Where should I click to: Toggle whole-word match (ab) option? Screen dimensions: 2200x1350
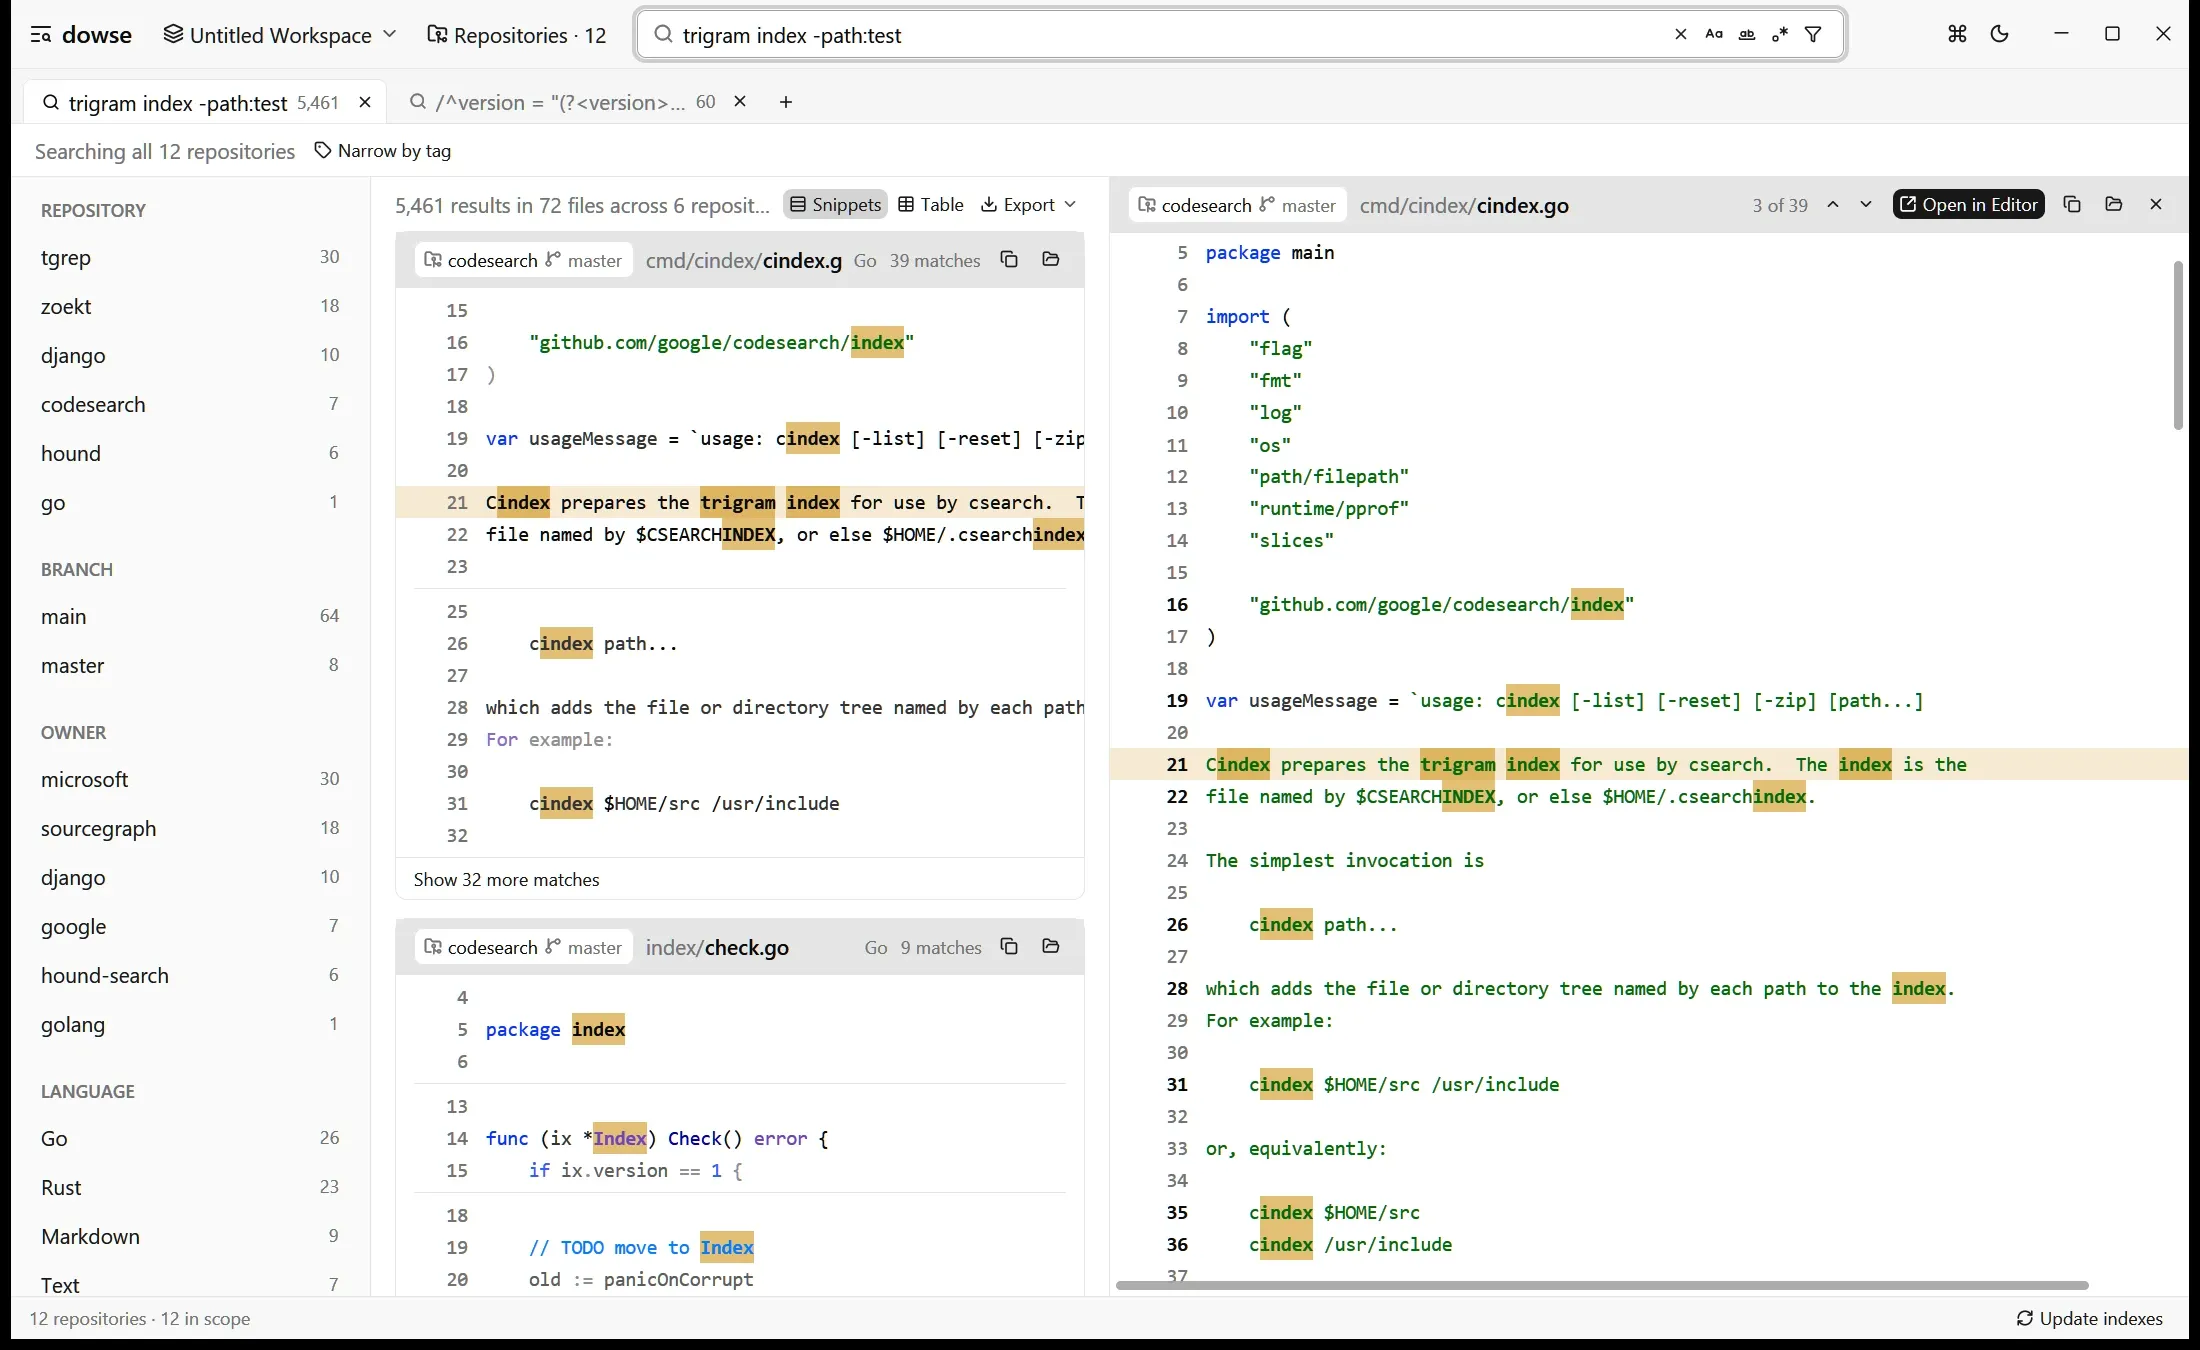(x=1747, y=35)
